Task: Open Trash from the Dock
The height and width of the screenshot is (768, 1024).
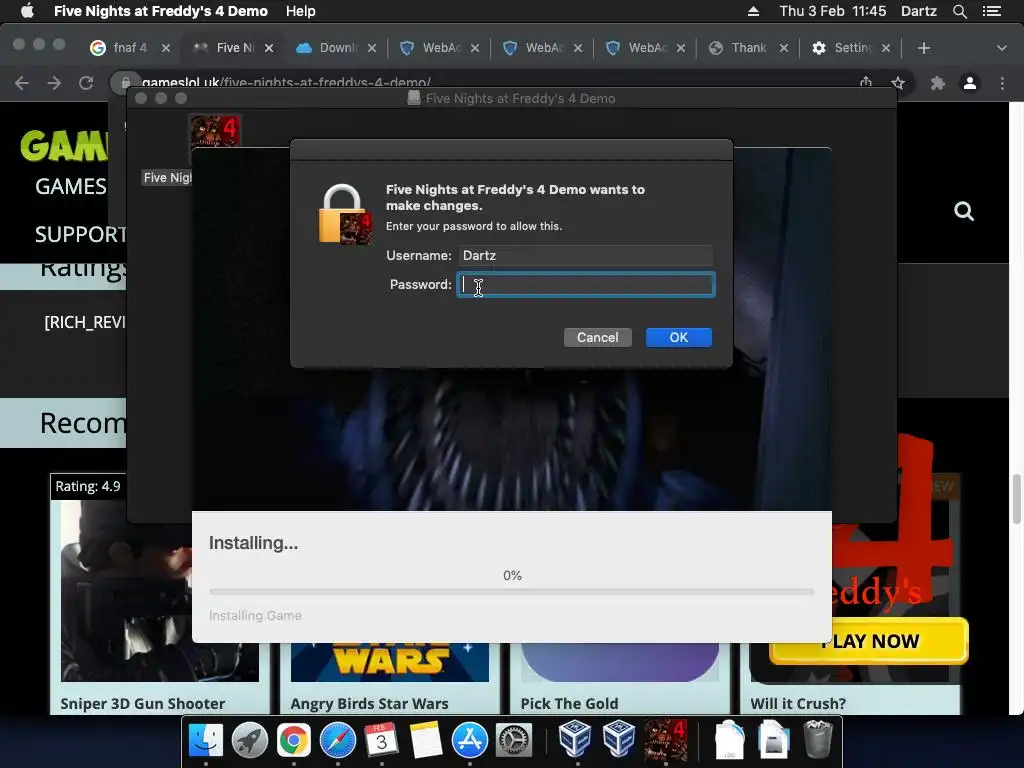Action: pos(817,739)
